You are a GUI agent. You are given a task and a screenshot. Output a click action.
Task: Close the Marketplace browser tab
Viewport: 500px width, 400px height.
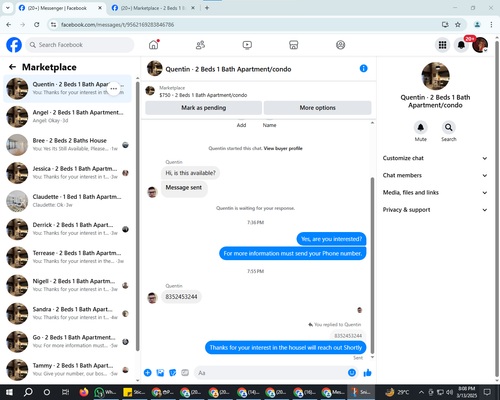(193, 8)
